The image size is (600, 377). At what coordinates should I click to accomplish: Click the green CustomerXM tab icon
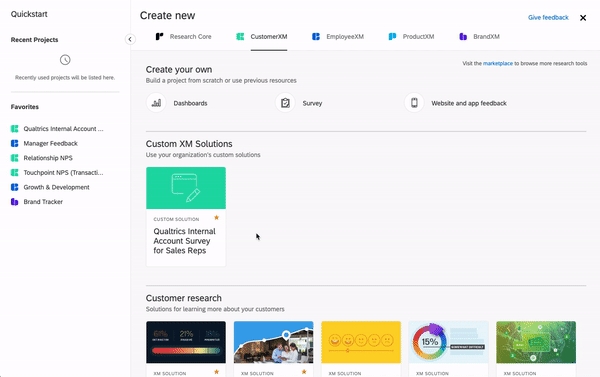[x=240, y=36]
